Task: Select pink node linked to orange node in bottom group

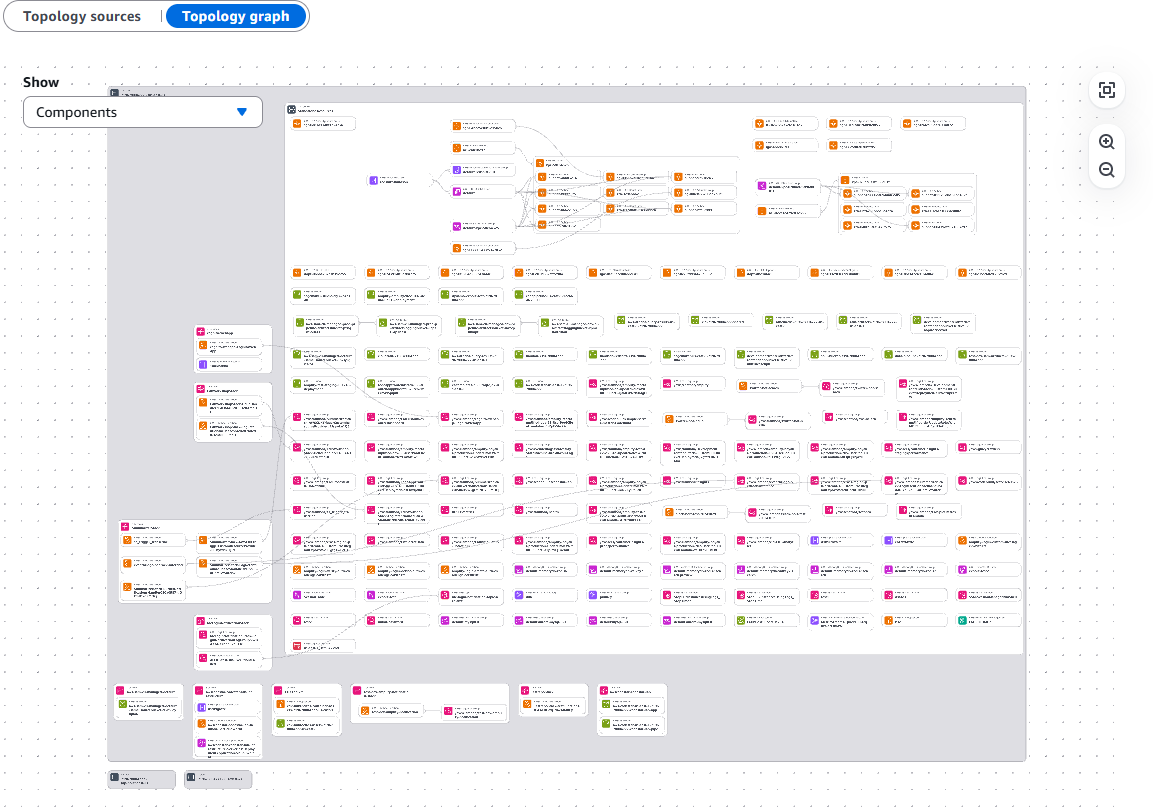Action: click(443, 712)
